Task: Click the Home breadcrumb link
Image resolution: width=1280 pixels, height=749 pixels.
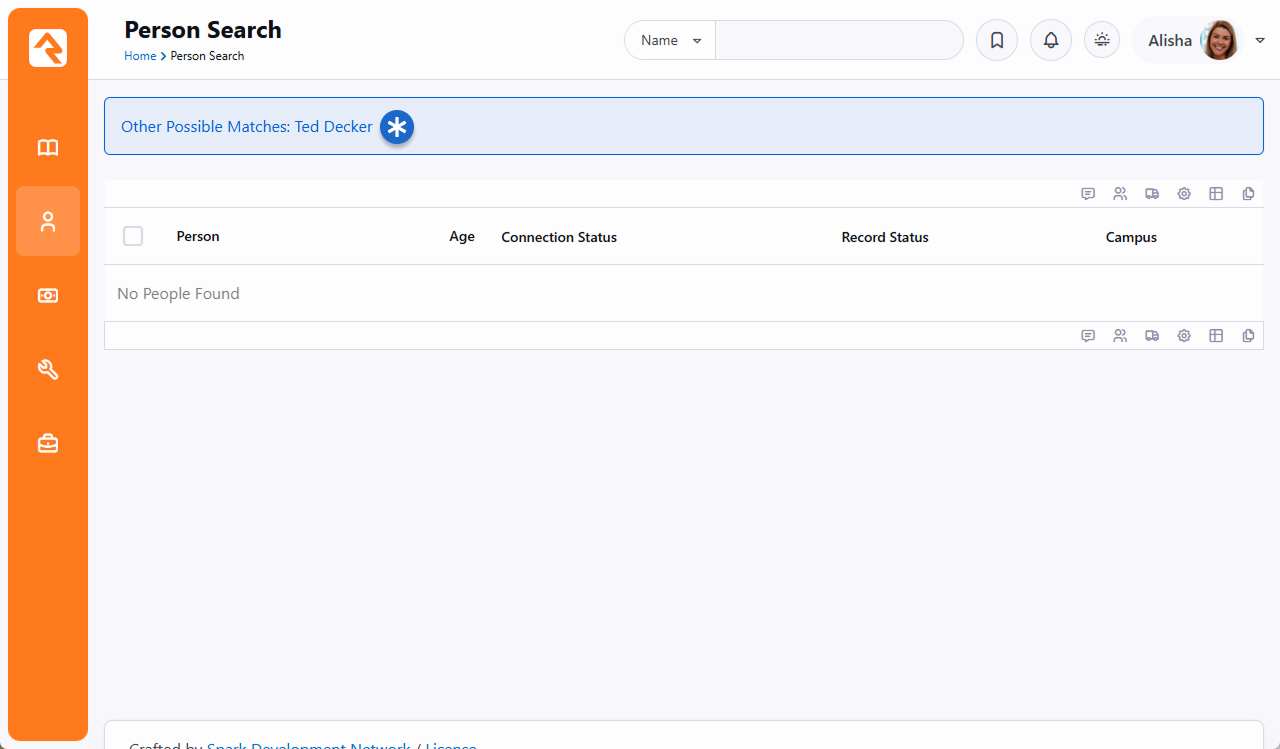Action: point(139,56)
